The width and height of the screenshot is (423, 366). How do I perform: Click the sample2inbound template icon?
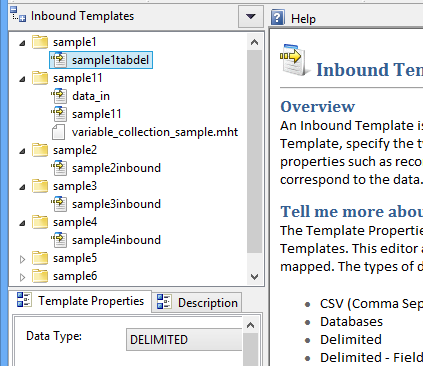click(x=59, y=168)
